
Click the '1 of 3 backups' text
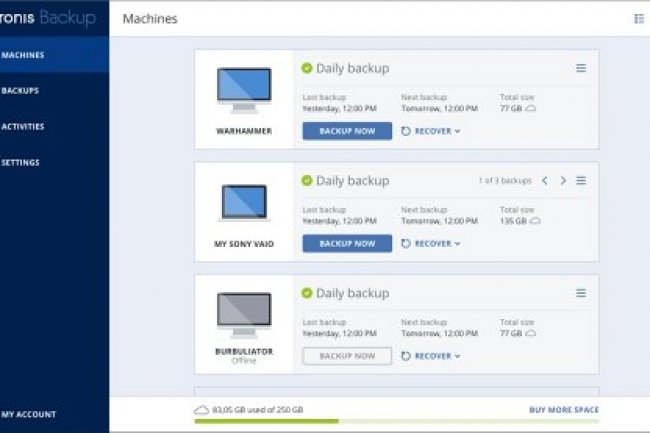(x=505, y=181)
